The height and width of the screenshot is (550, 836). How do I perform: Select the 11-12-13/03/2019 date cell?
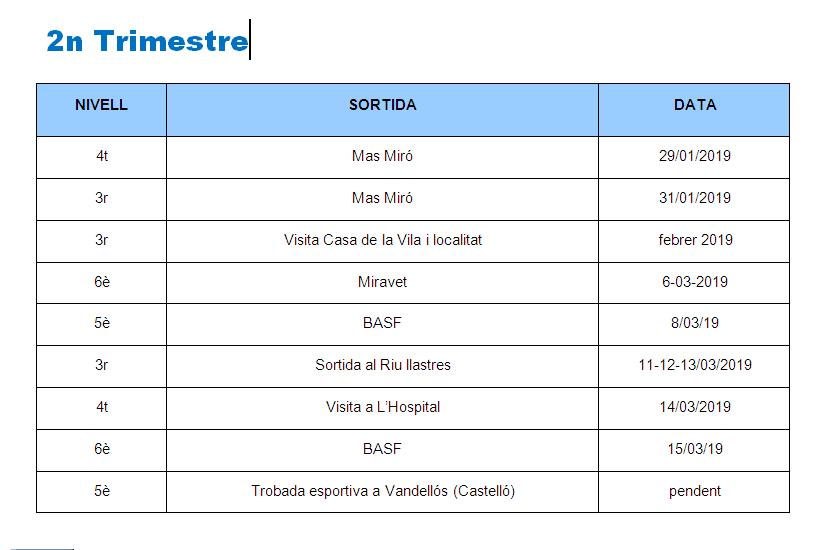click(694, 365)
